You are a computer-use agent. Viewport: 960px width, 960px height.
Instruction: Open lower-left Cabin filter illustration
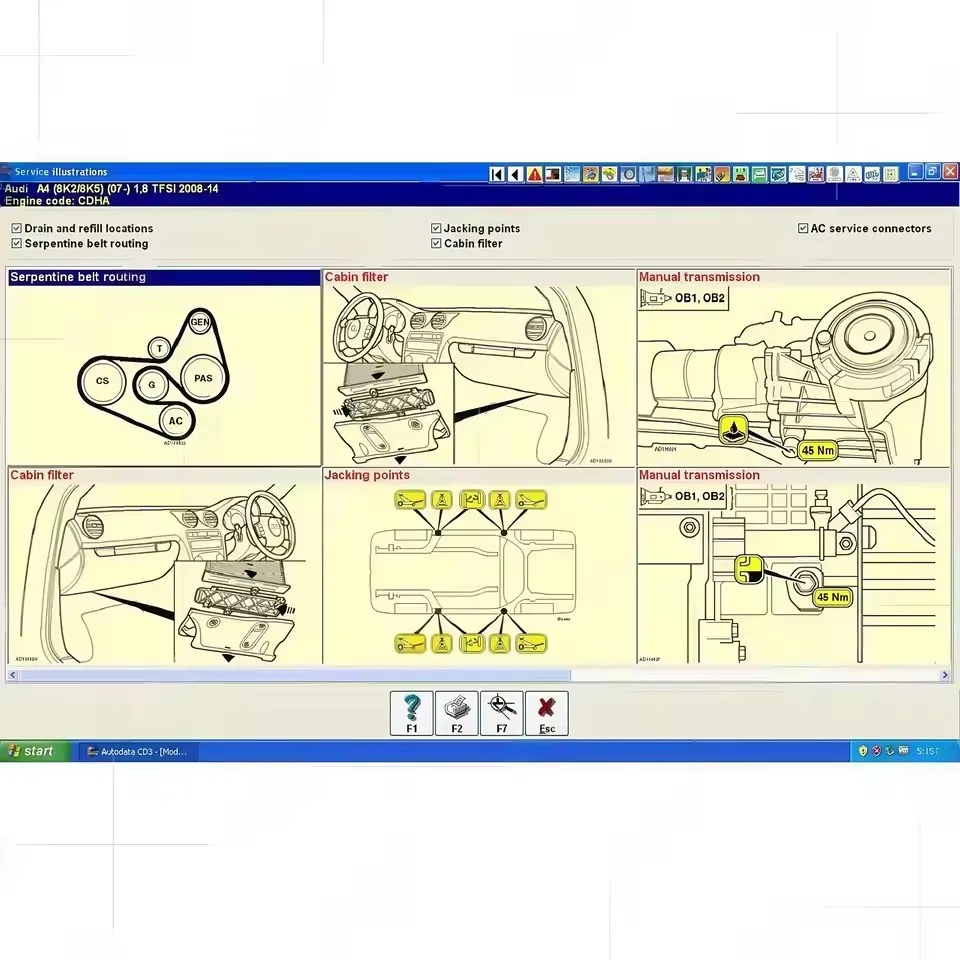165,573
